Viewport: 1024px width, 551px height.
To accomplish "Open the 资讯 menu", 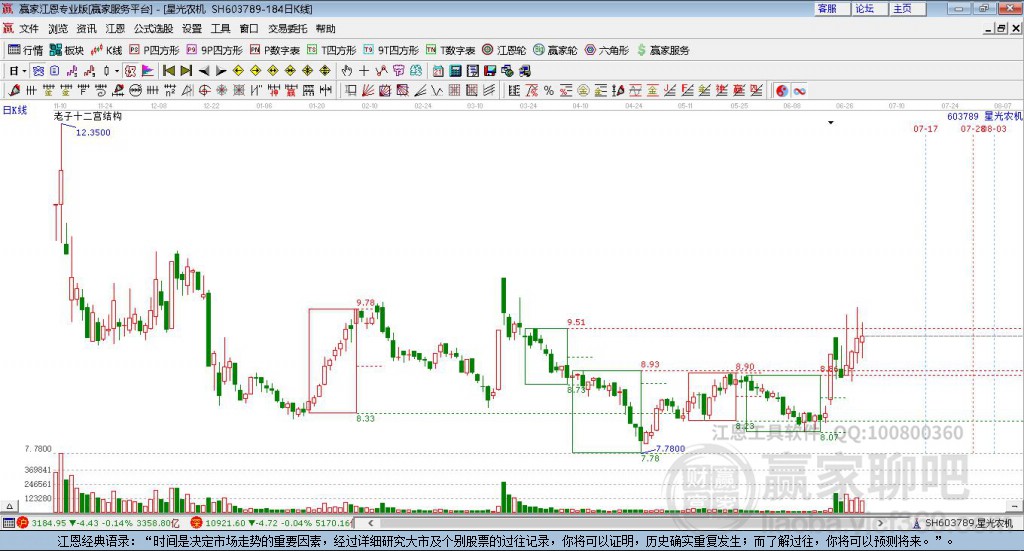I will pyautogui.click(x=86, y=29).
